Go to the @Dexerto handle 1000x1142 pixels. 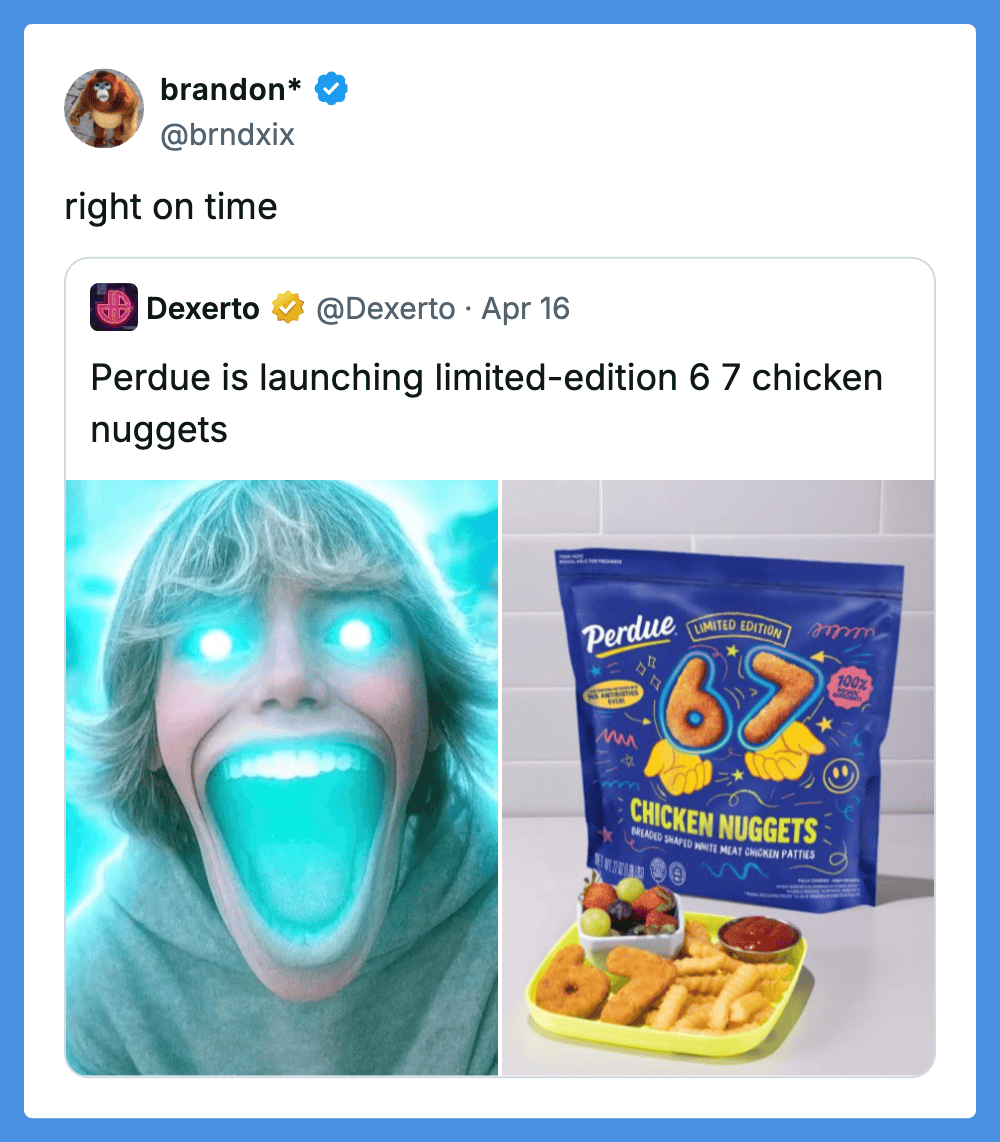click(385, 308)
